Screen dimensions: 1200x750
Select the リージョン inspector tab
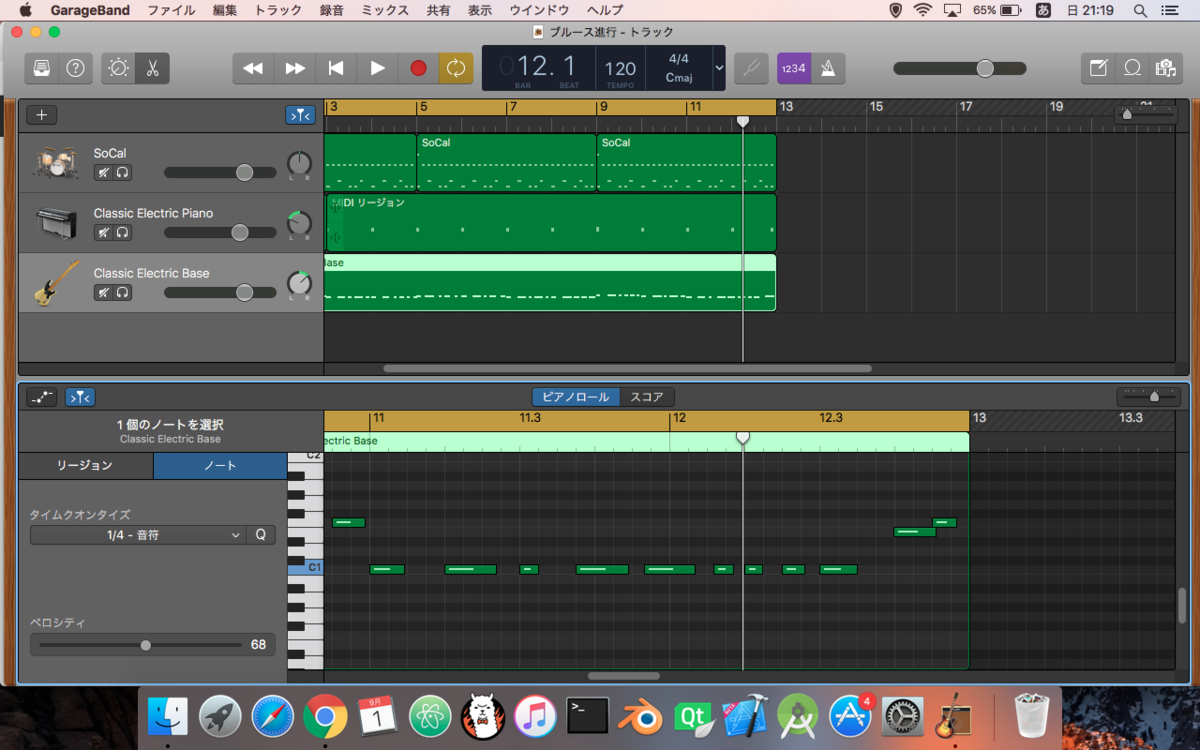click(85, 466)
